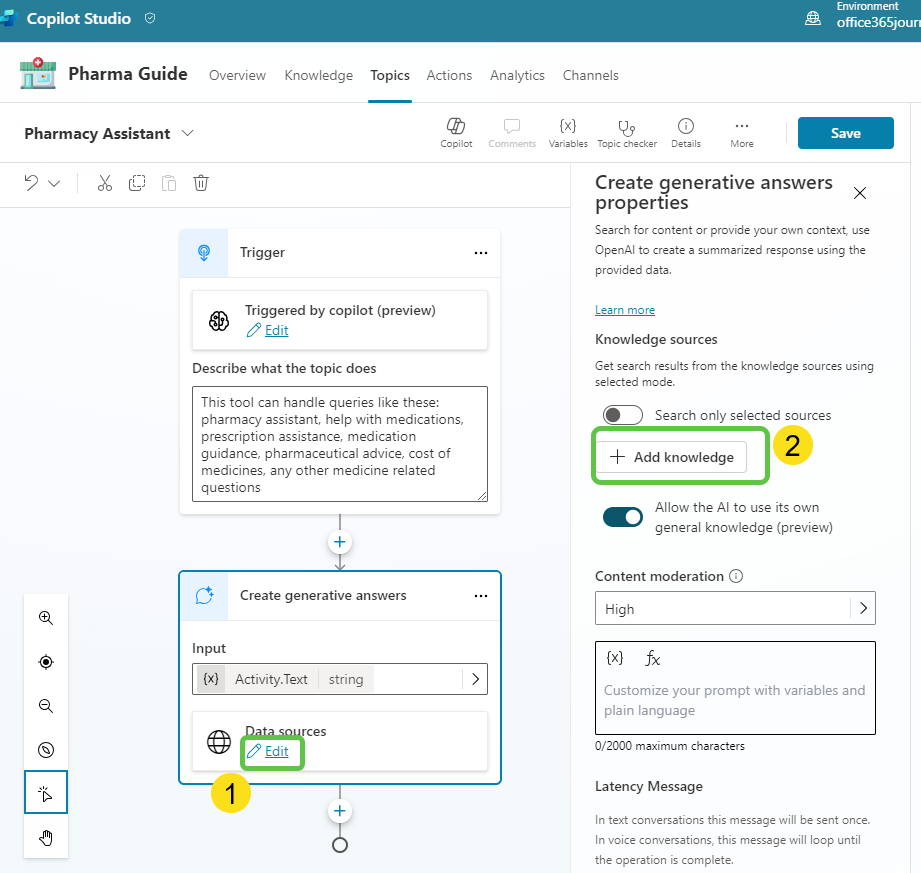Open the Analytics tab
Screen dimensions: 921x873
coord(517,75)
